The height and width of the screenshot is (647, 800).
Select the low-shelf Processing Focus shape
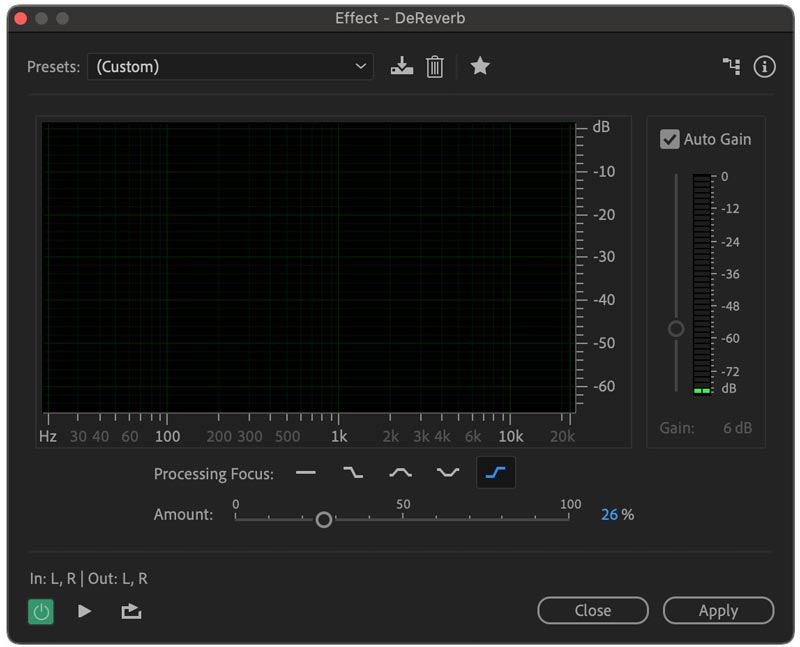[353, 473]
